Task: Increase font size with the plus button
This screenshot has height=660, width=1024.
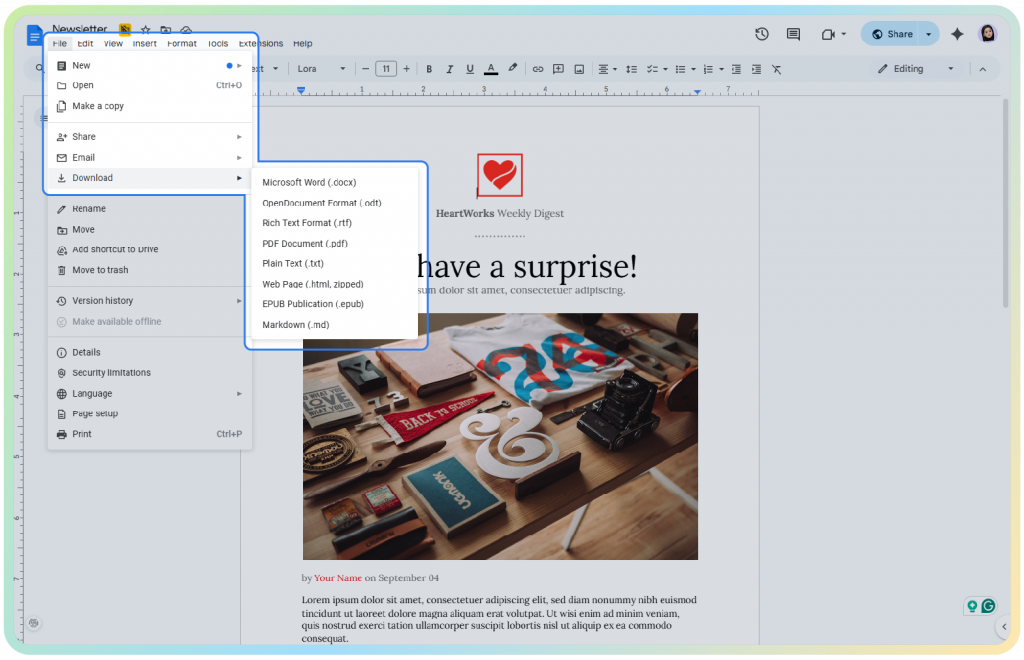Action: tap(406, 69)
